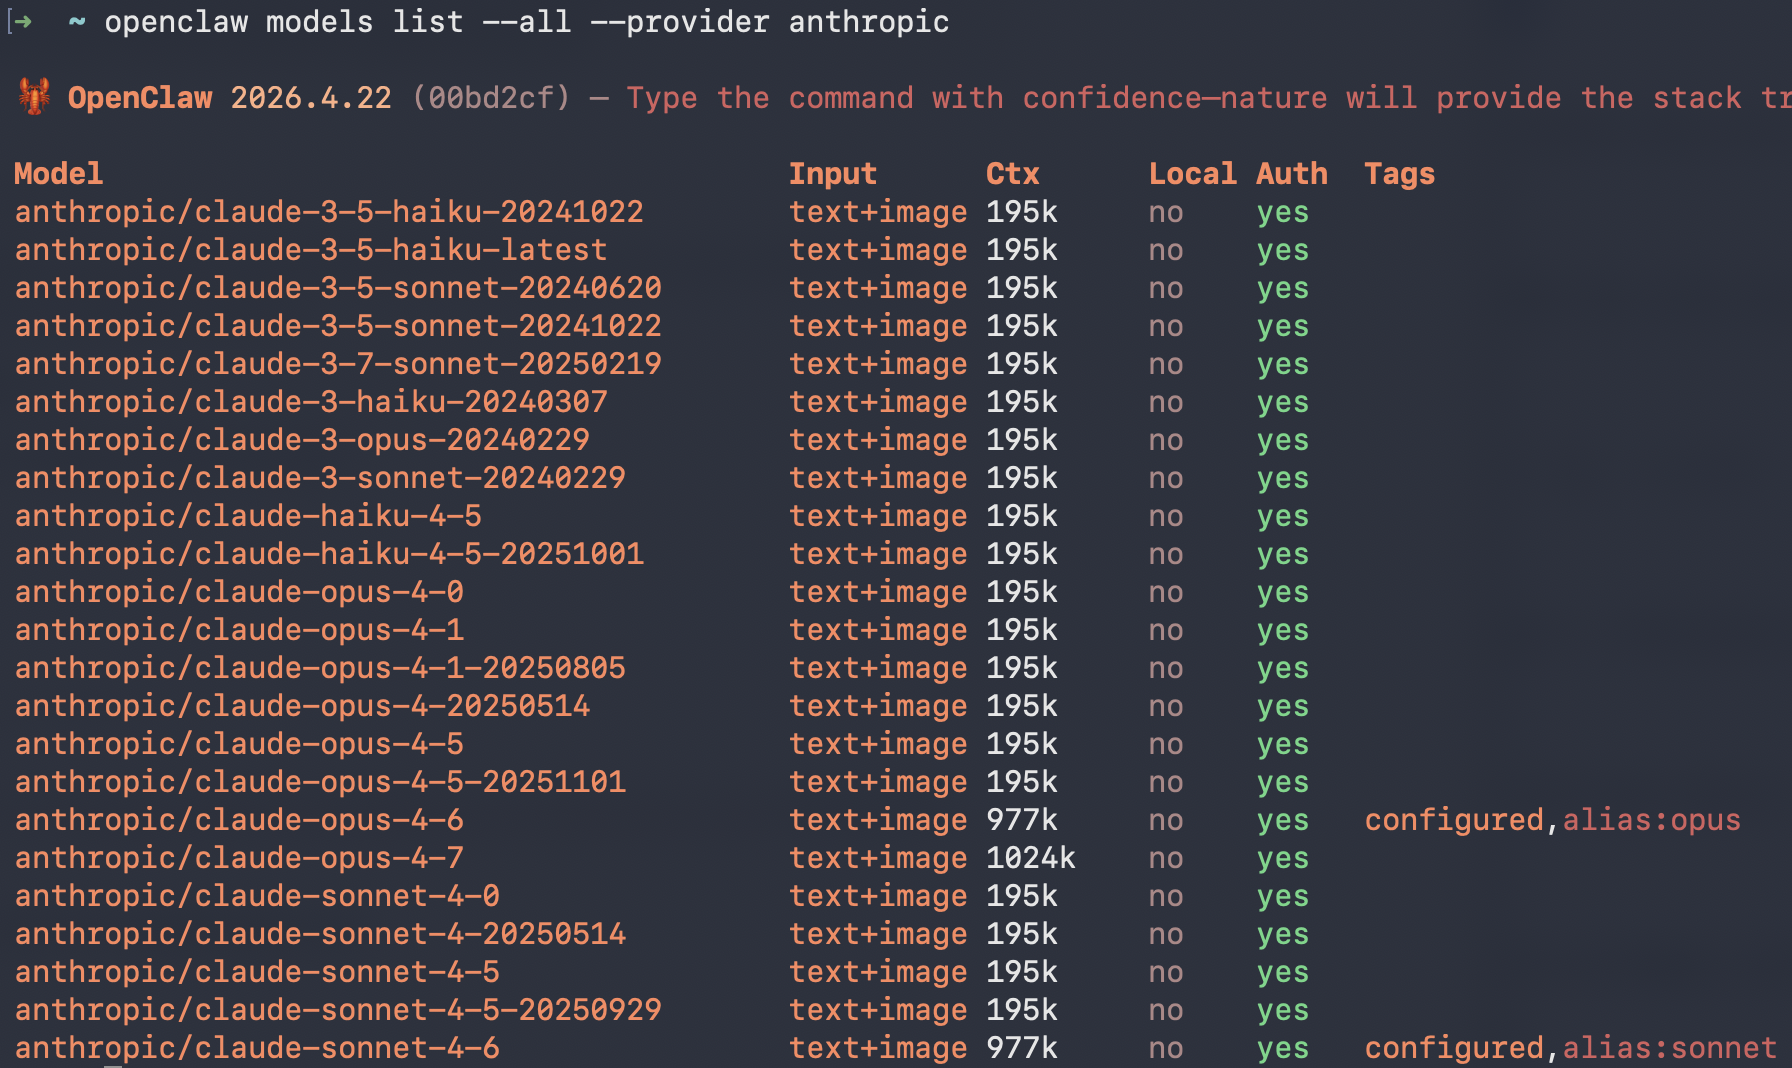Click anthropic/claude-3-5-haiku-latest entry
1792x1068 pixels.
point(311,250)
